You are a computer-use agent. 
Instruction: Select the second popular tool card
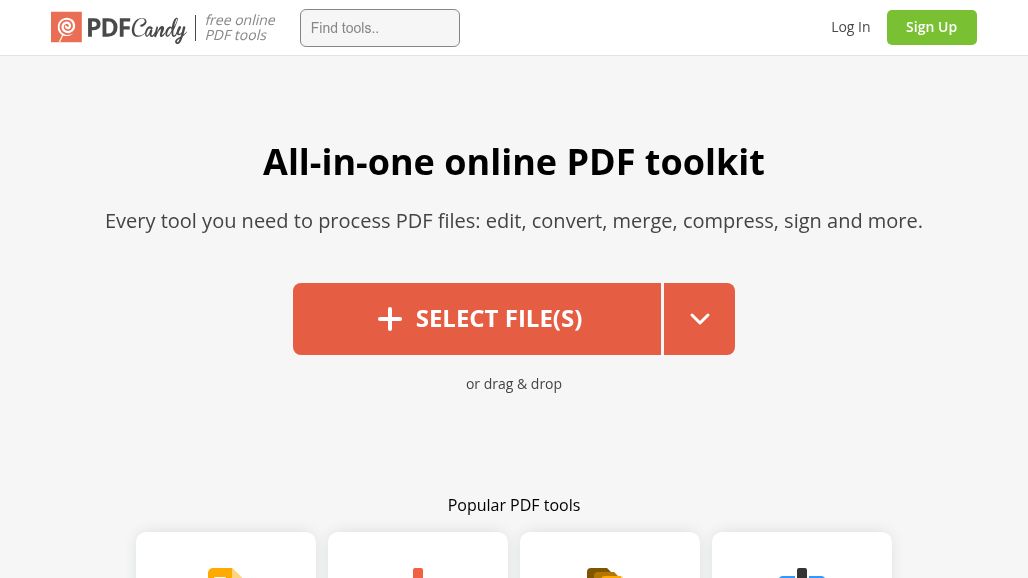[418, 555]
